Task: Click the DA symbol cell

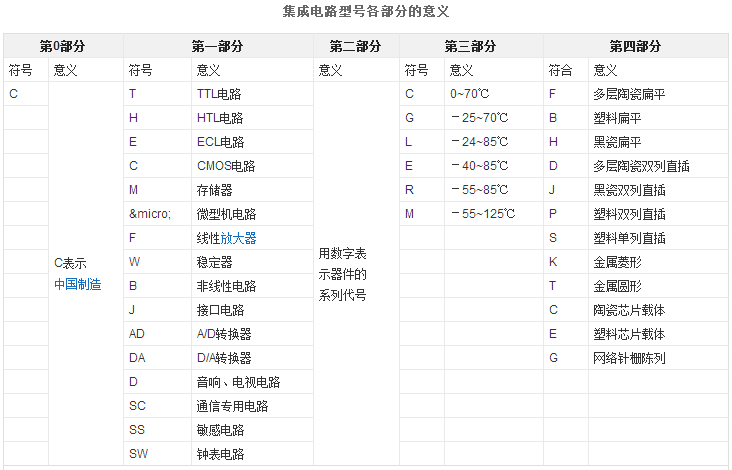Action: click(x=157, y=358)
